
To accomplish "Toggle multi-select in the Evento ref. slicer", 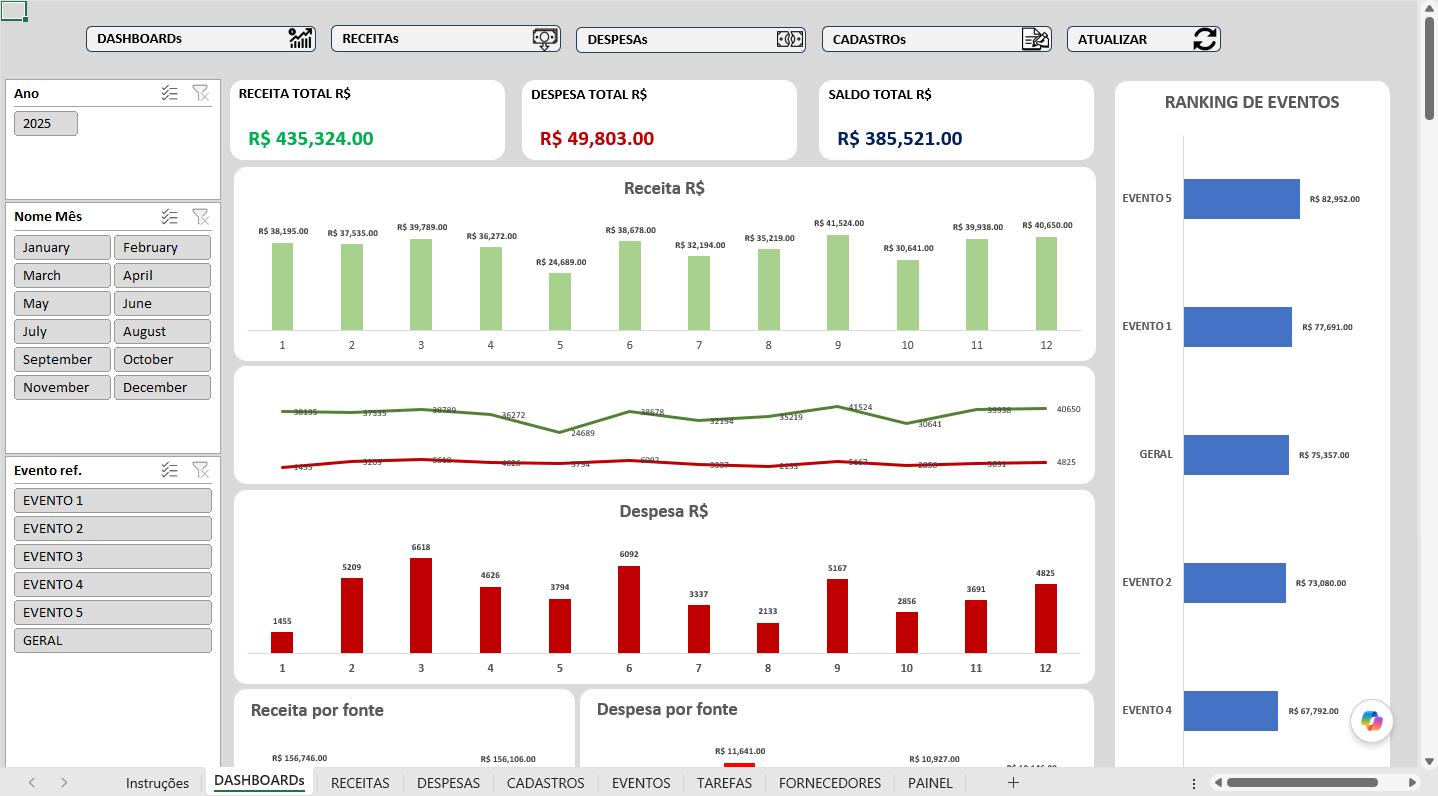I will click(169, 470).
